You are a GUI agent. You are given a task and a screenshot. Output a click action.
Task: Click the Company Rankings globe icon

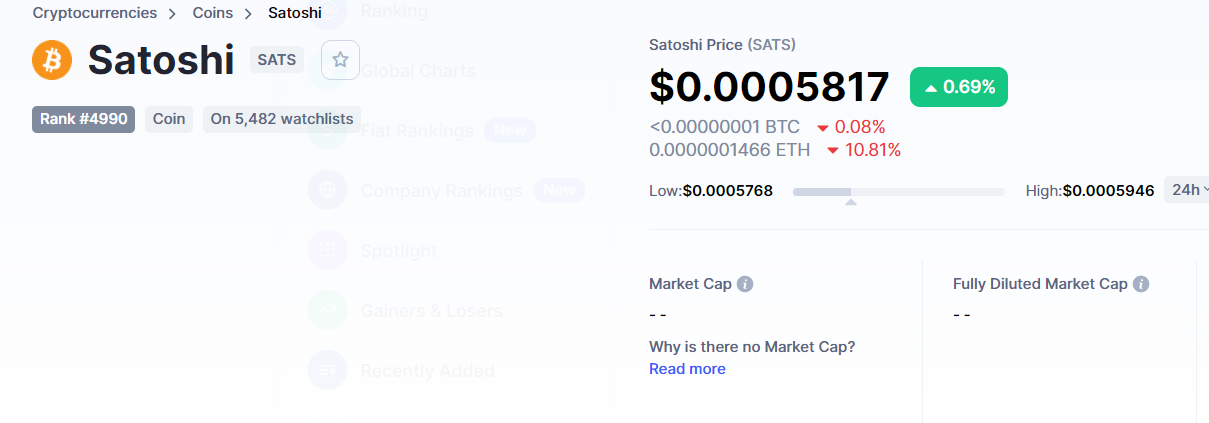click(328, 190)
